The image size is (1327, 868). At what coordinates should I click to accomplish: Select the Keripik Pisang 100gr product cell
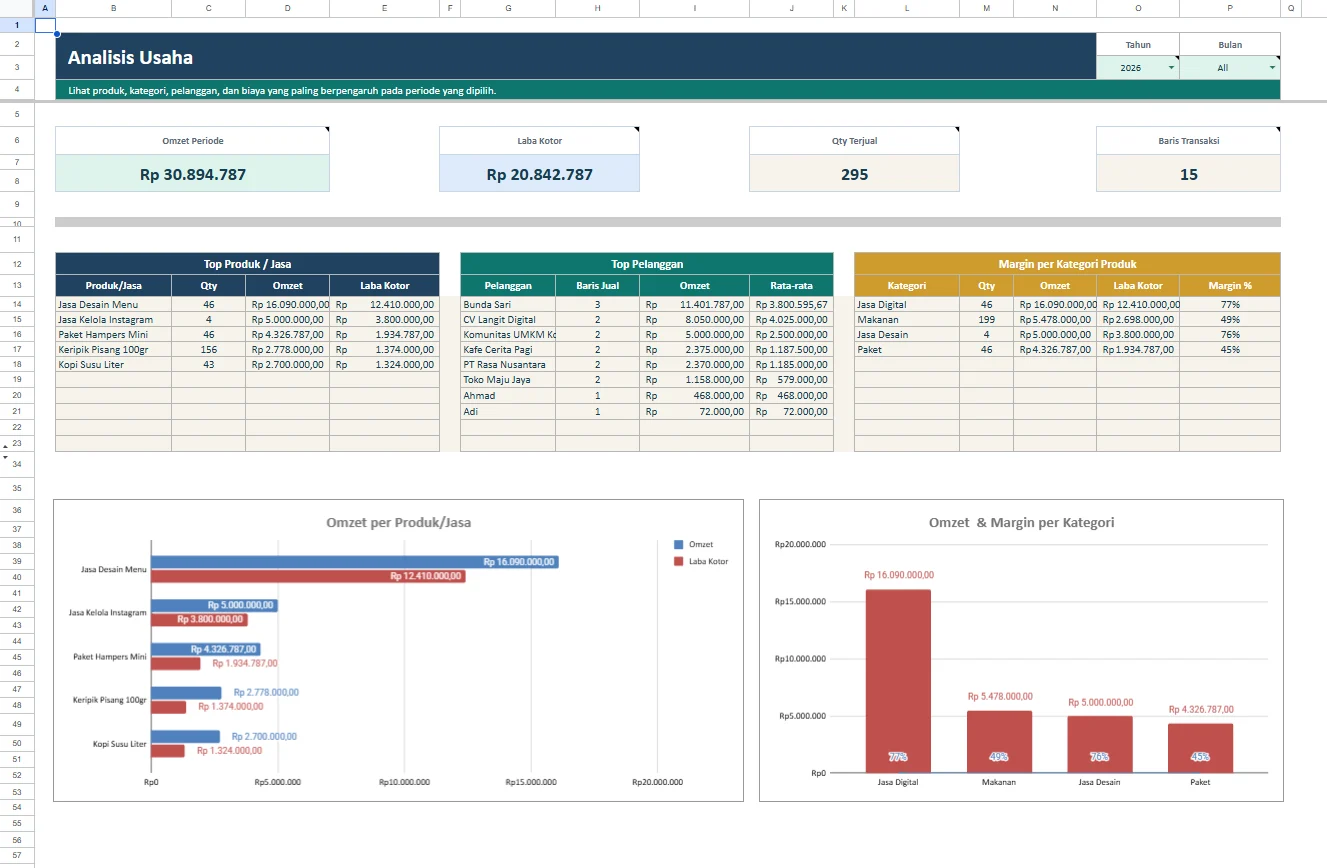pos(113,349)
